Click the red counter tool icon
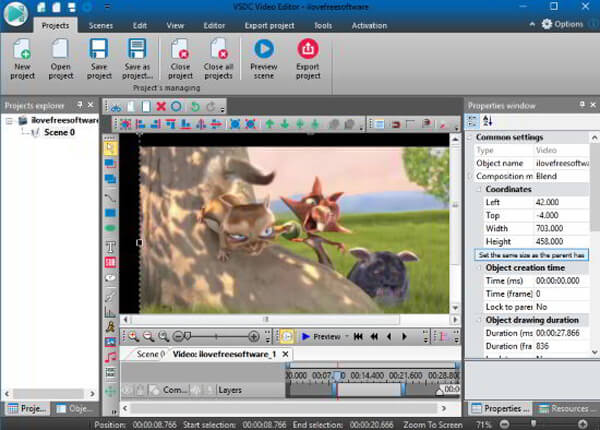 coord(110,262)
